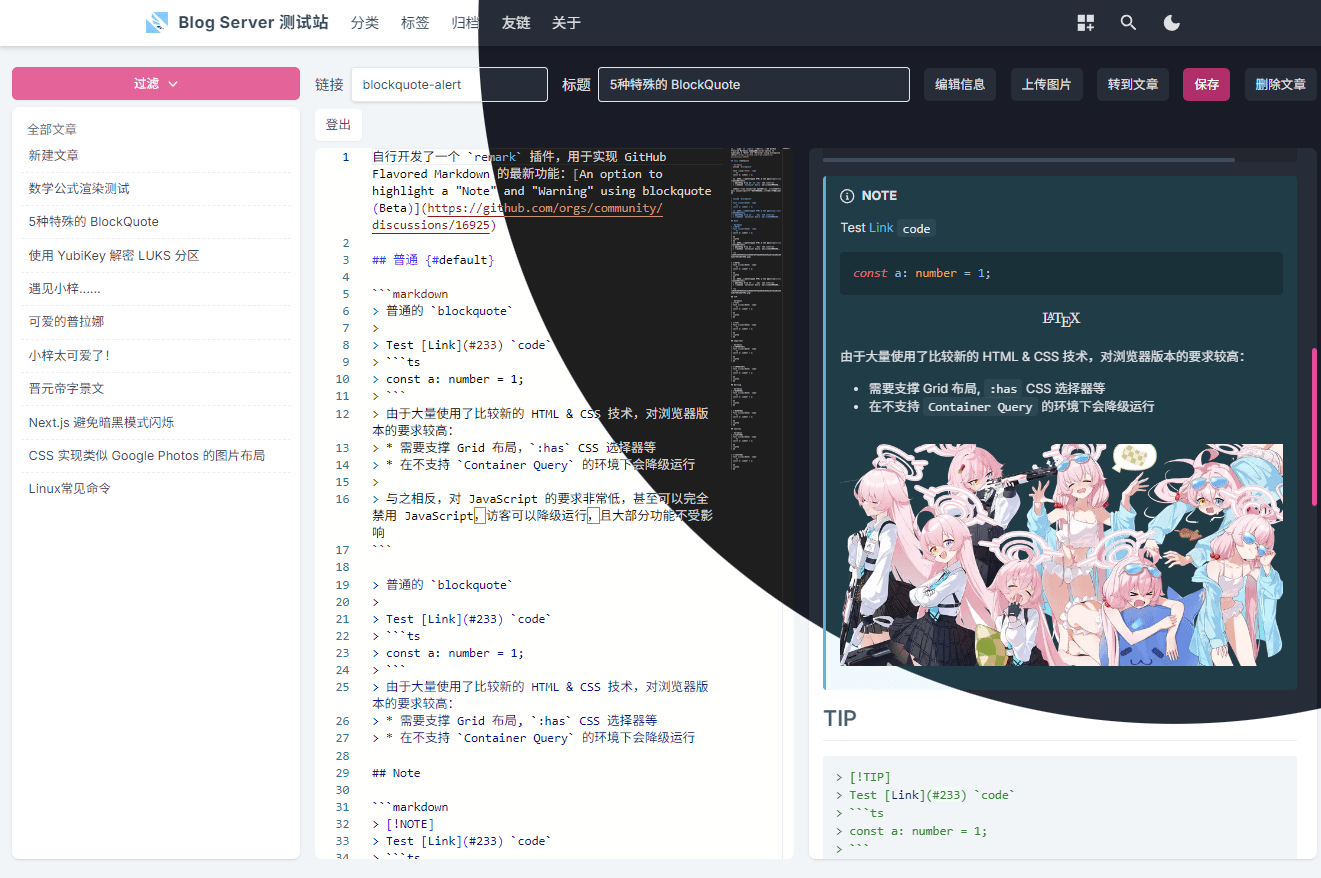
Task: Click the preview pane vertical scrollbar
Action: pyautogui.click(x=1314, y=426)
